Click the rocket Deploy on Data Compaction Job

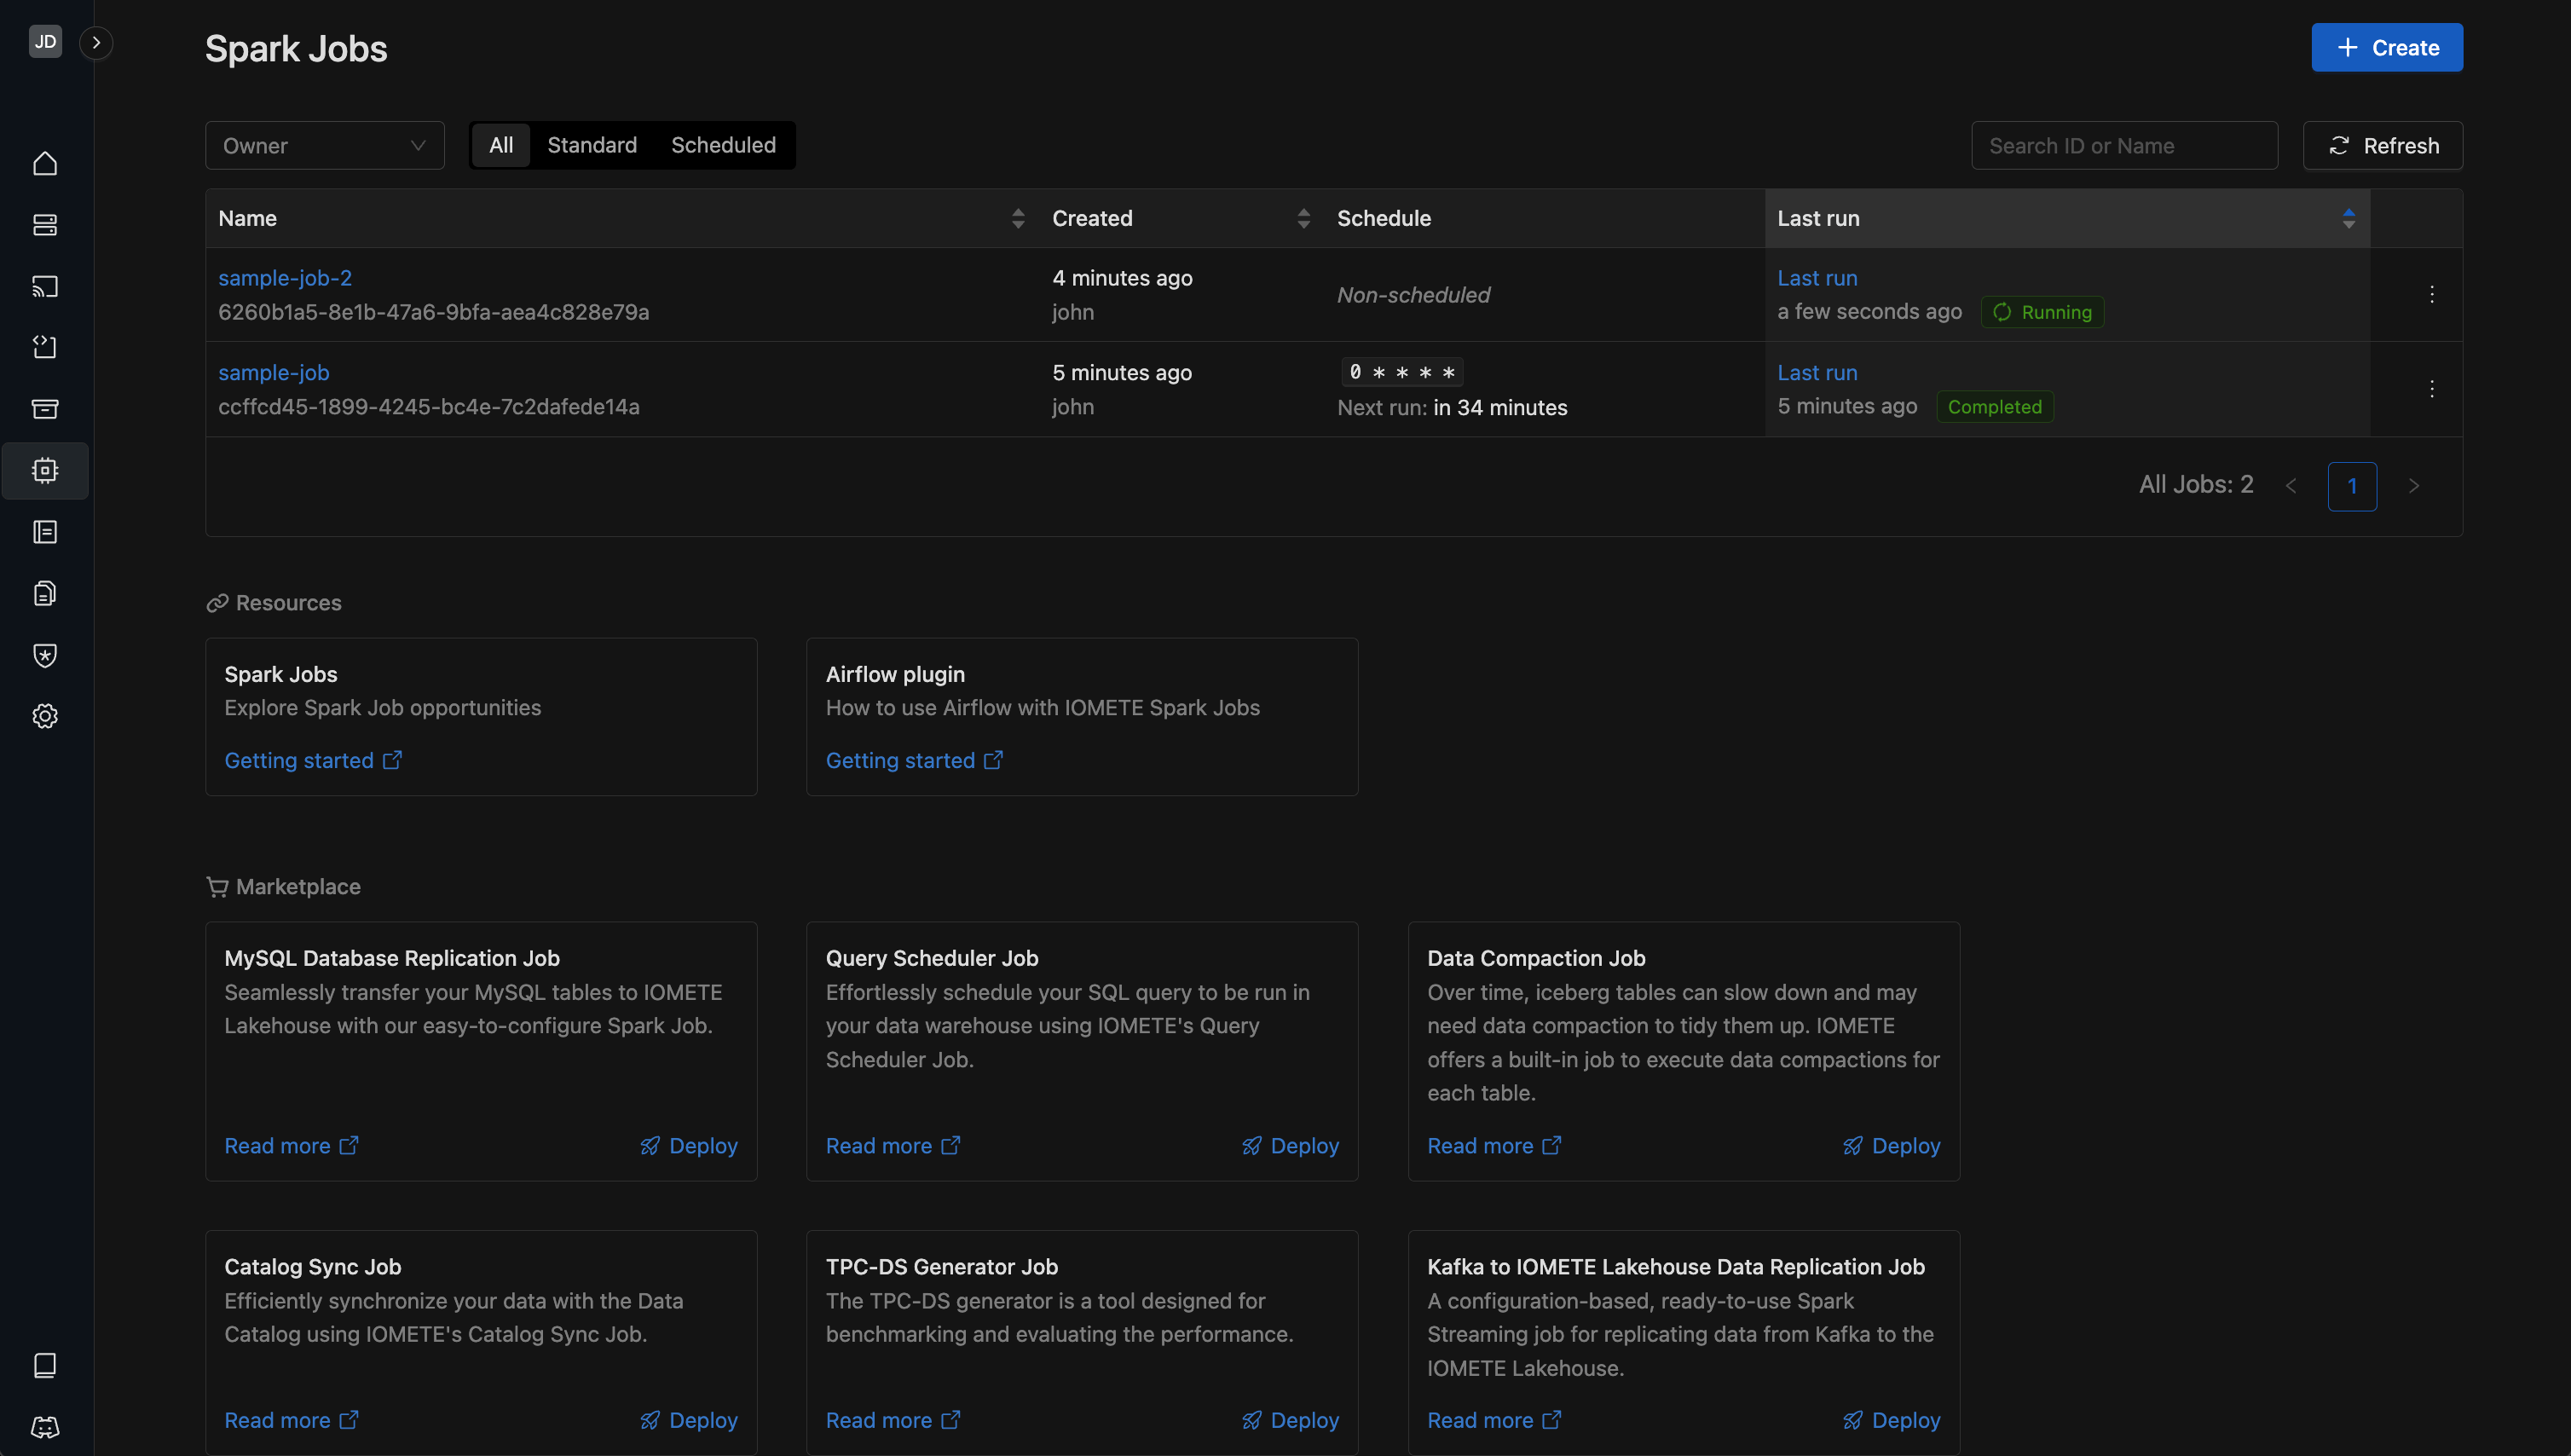coord(1892,1146)
